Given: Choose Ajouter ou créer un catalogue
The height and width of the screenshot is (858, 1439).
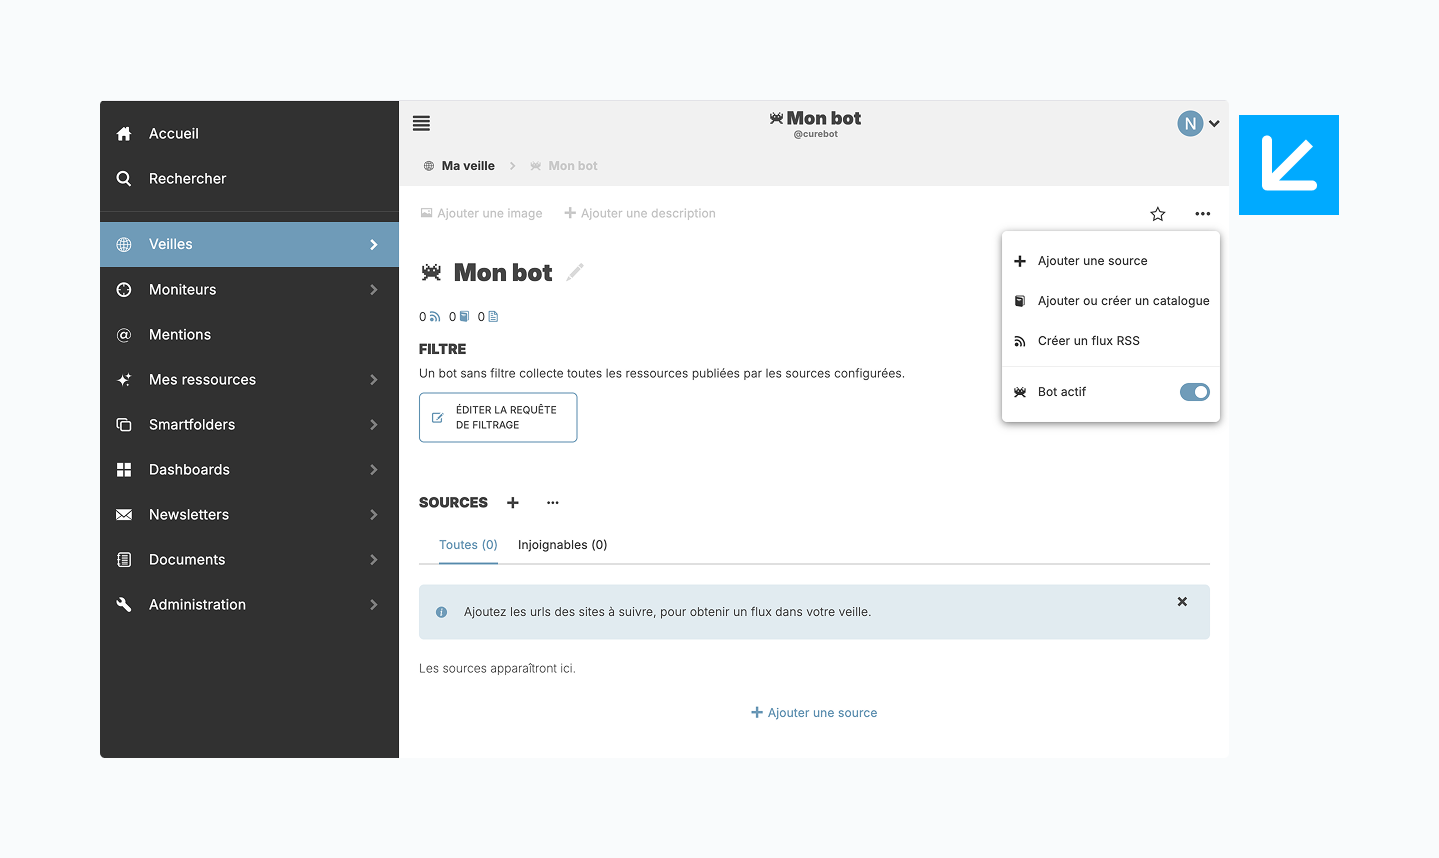Looking at the screenshot, I should click(x=1123, y=301).
